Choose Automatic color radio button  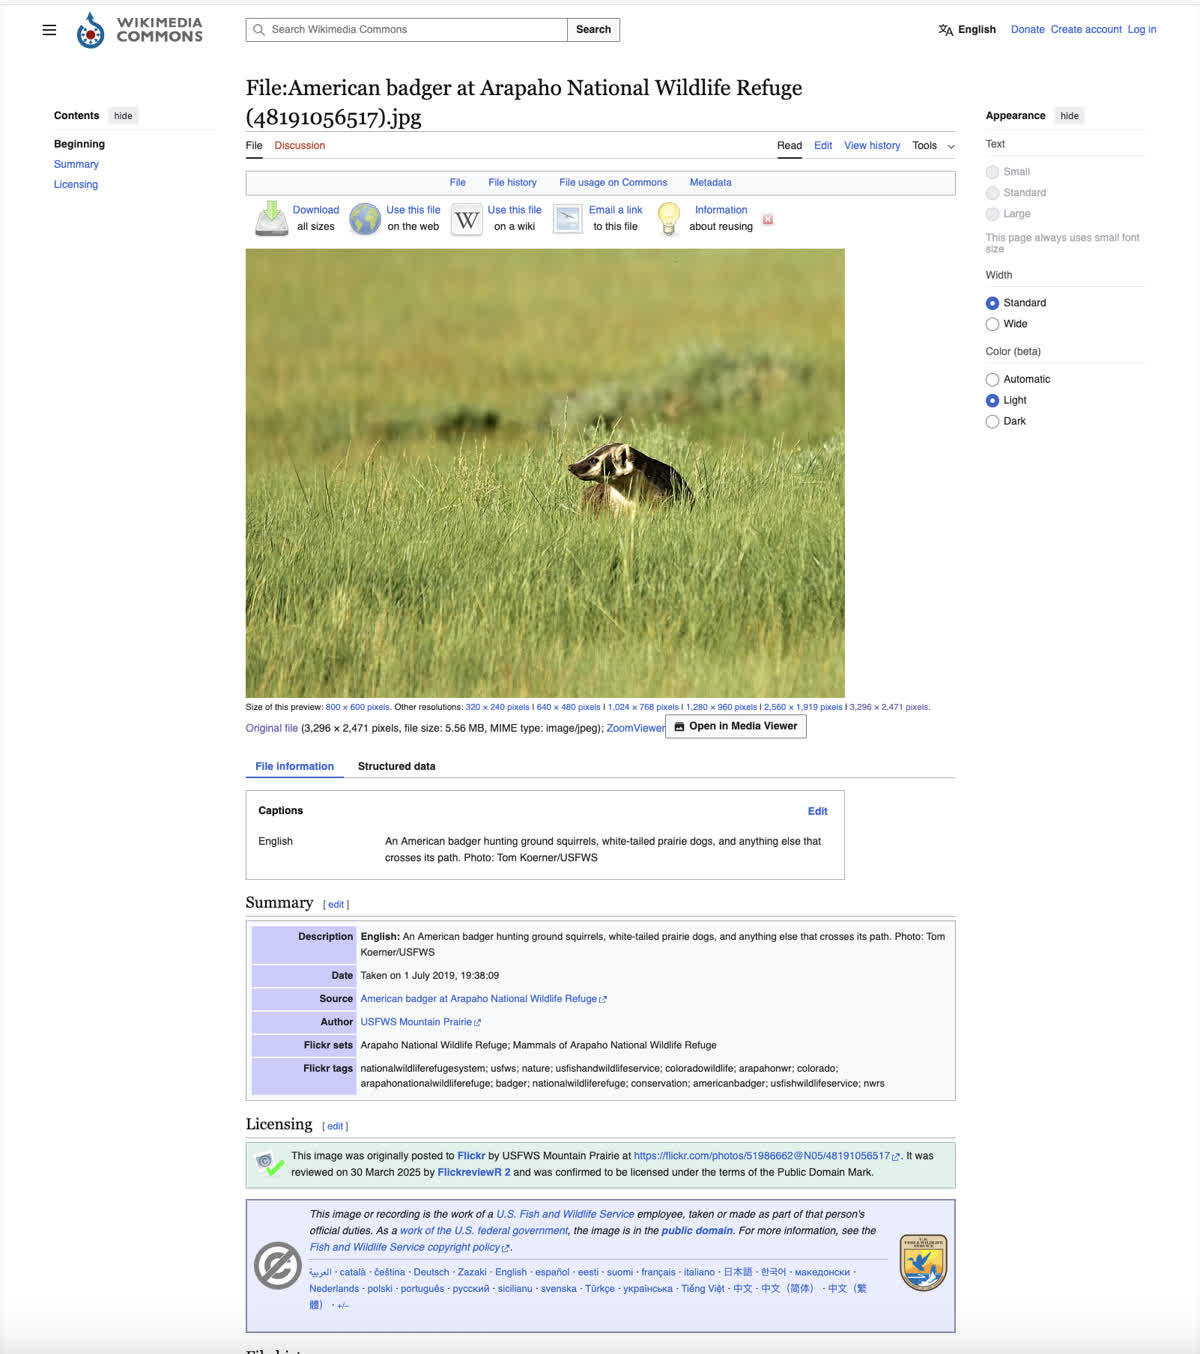coord(992,379)
